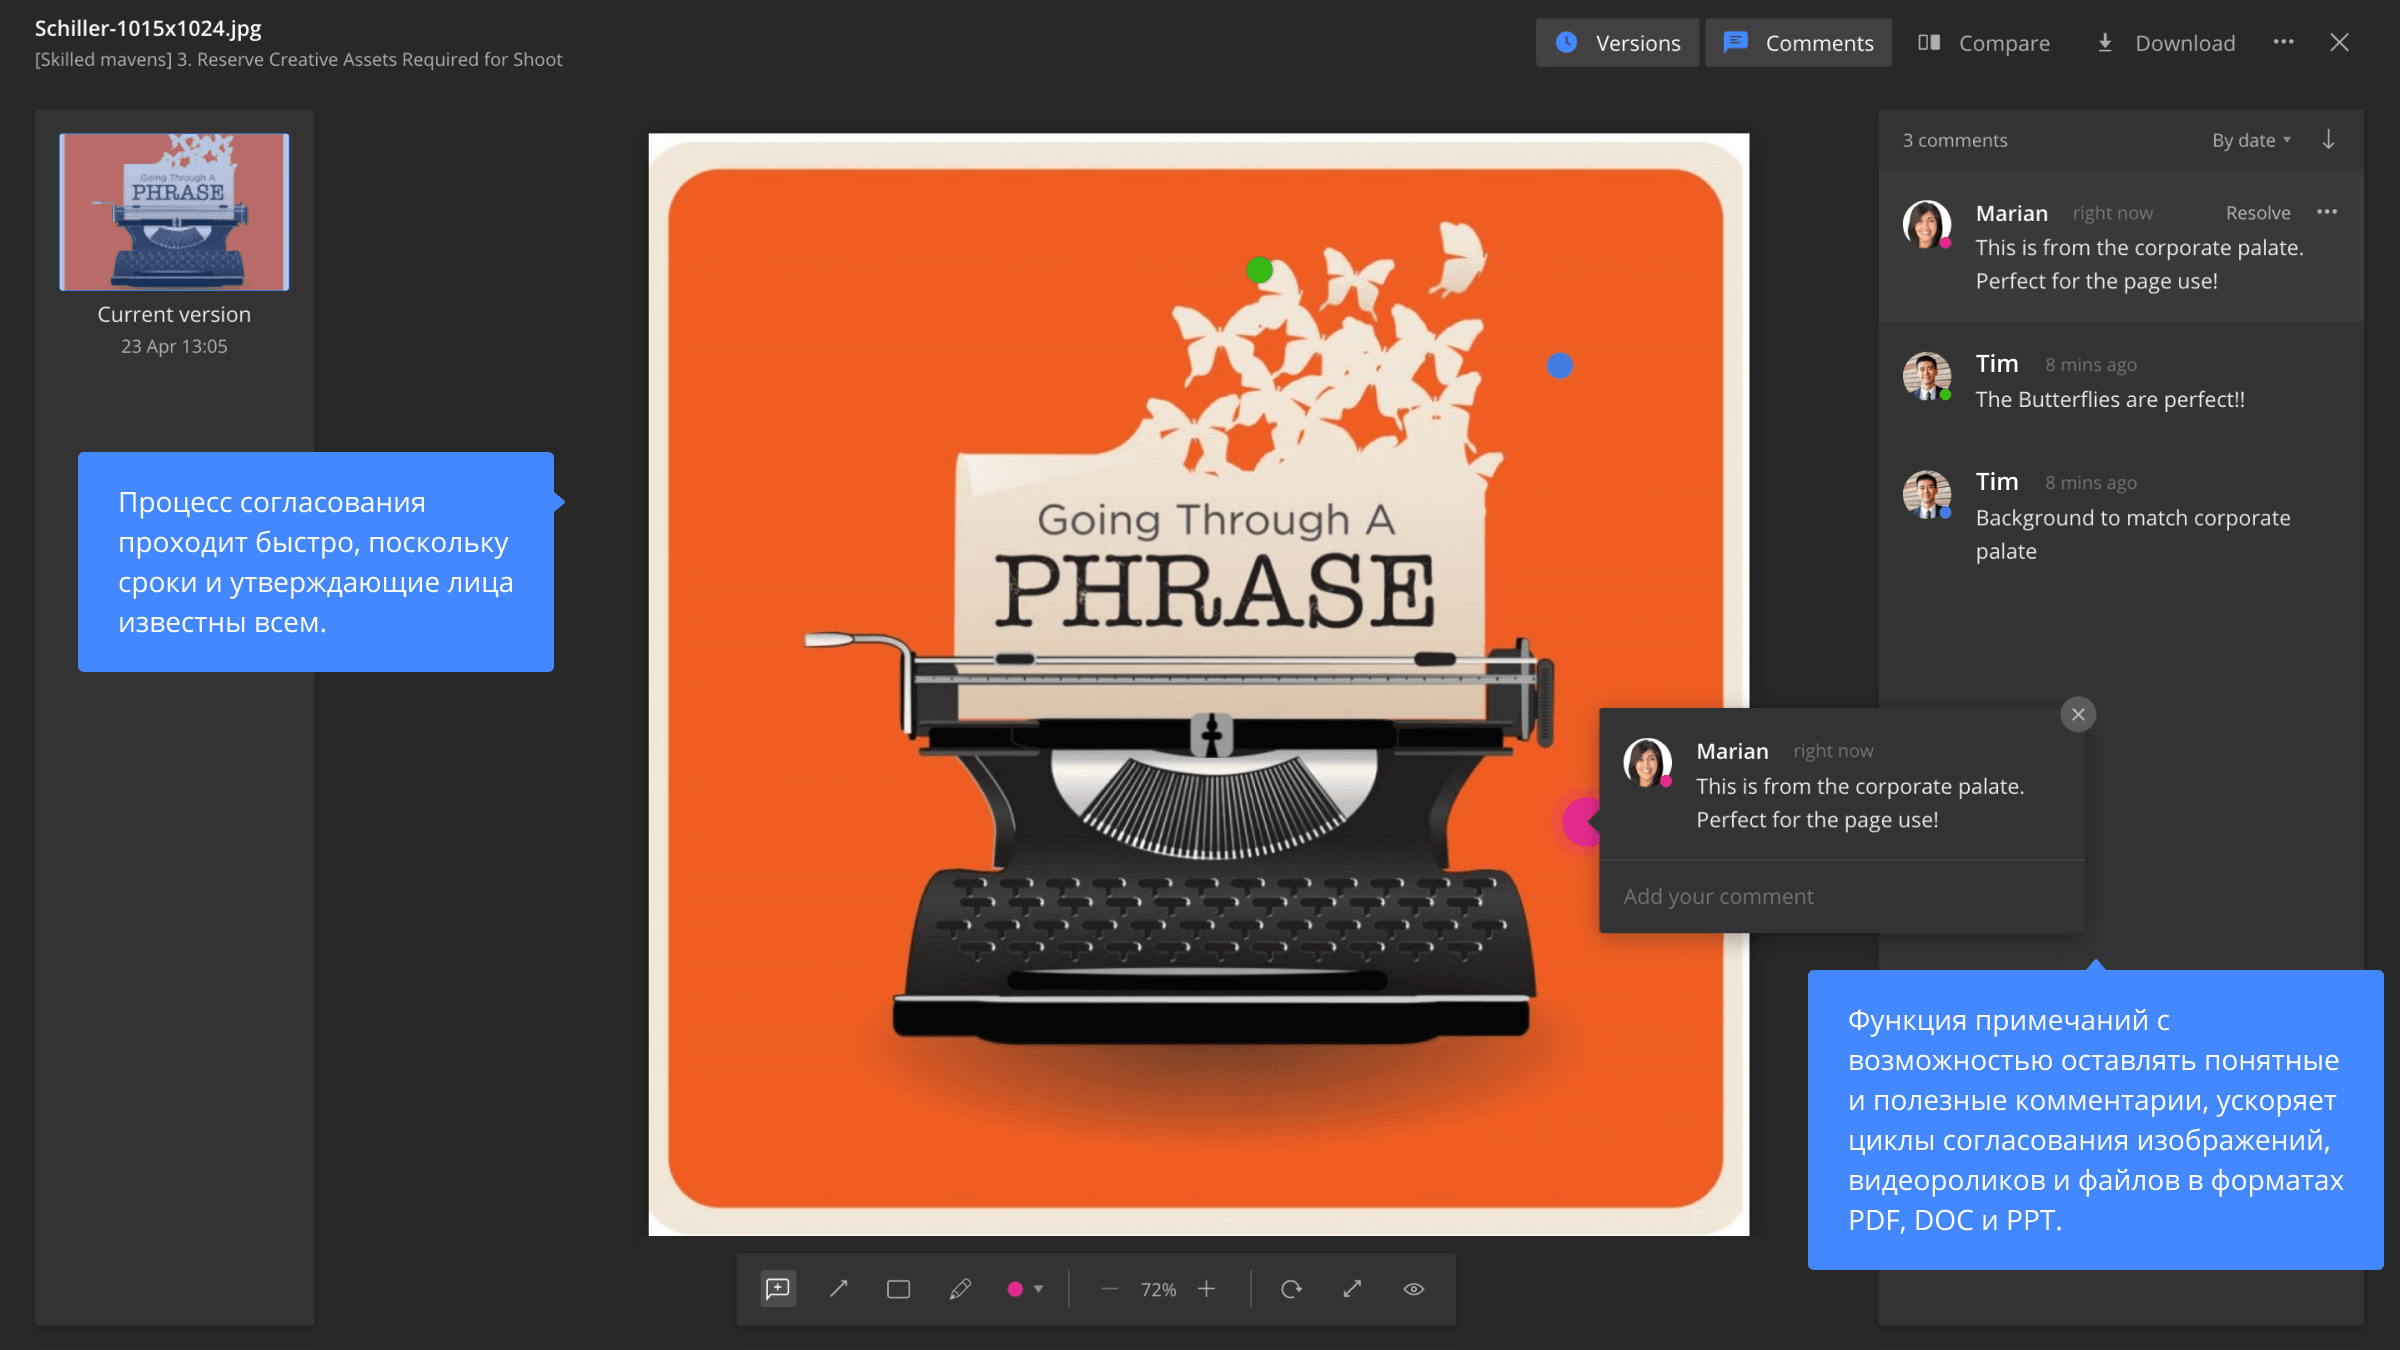This screenshot has width=2400, height=1350.
Task: Open the top bar more options menu
Action: (x=2283, y=42)
